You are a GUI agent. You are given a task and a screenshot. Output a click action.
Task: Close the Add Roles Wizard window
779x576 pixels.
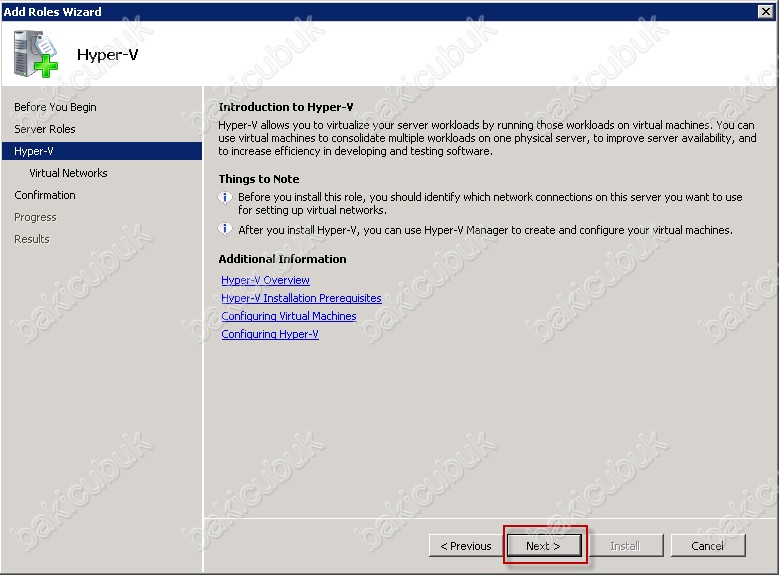tap(765, 11)
